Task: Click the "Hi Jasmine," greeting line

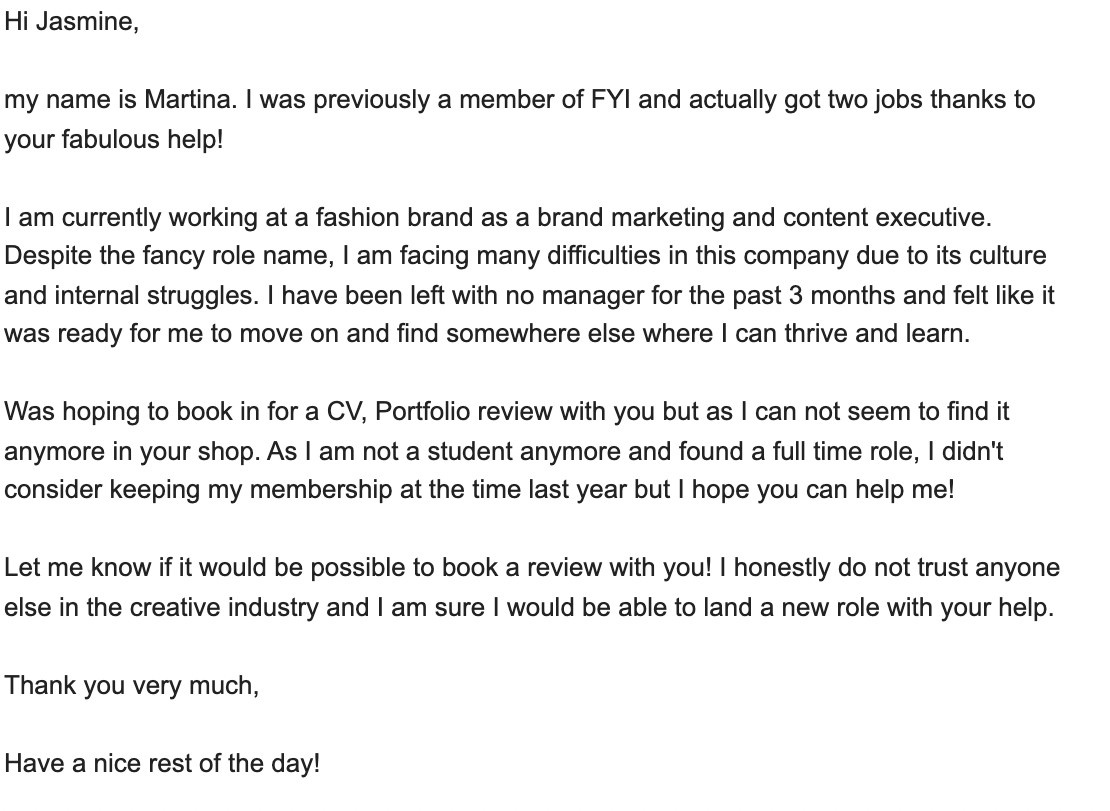Action: pyautogui.click(x=71, y=22)
